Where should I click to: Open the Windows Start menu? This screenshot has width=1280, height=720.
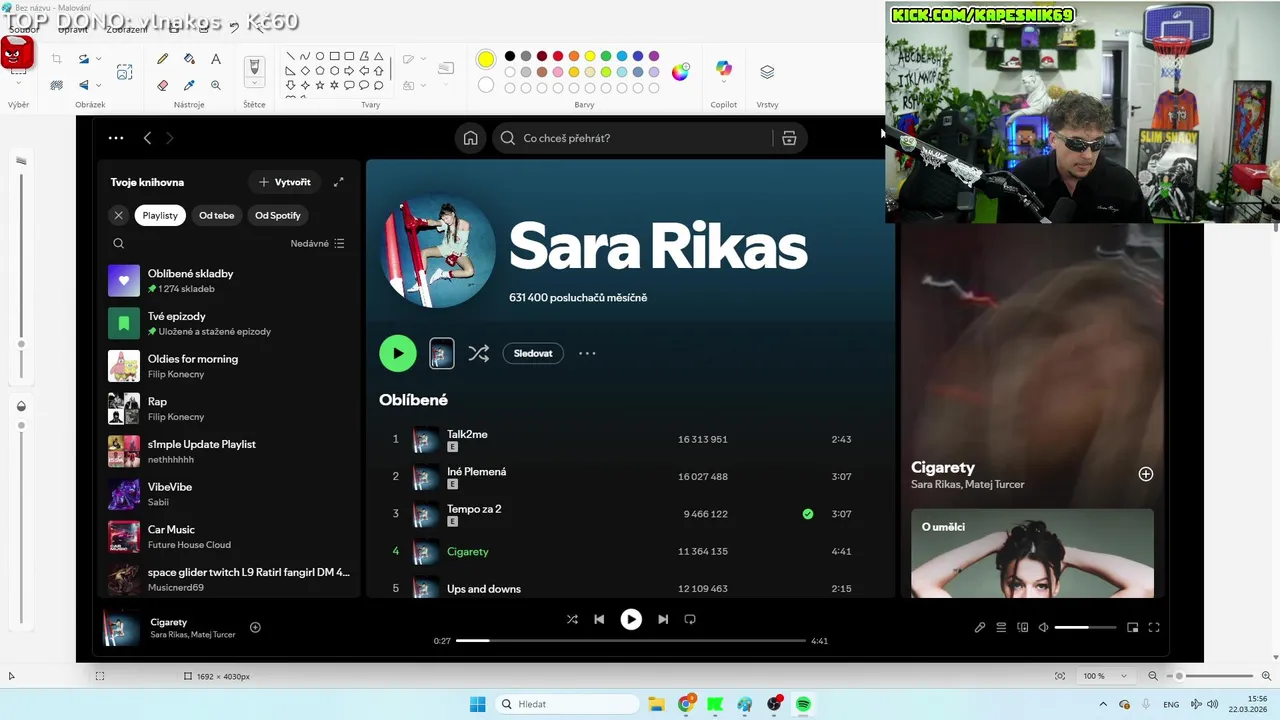tap(478, 704)
